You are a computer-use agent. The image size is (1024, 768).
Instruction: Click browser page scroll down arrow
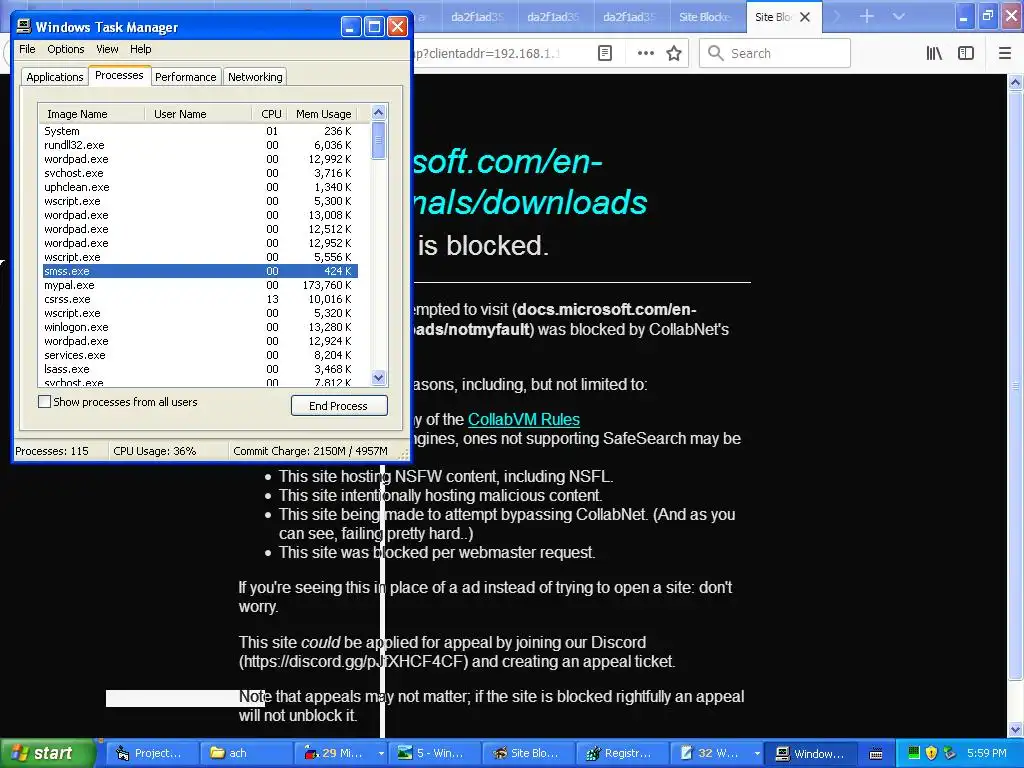1015,729
